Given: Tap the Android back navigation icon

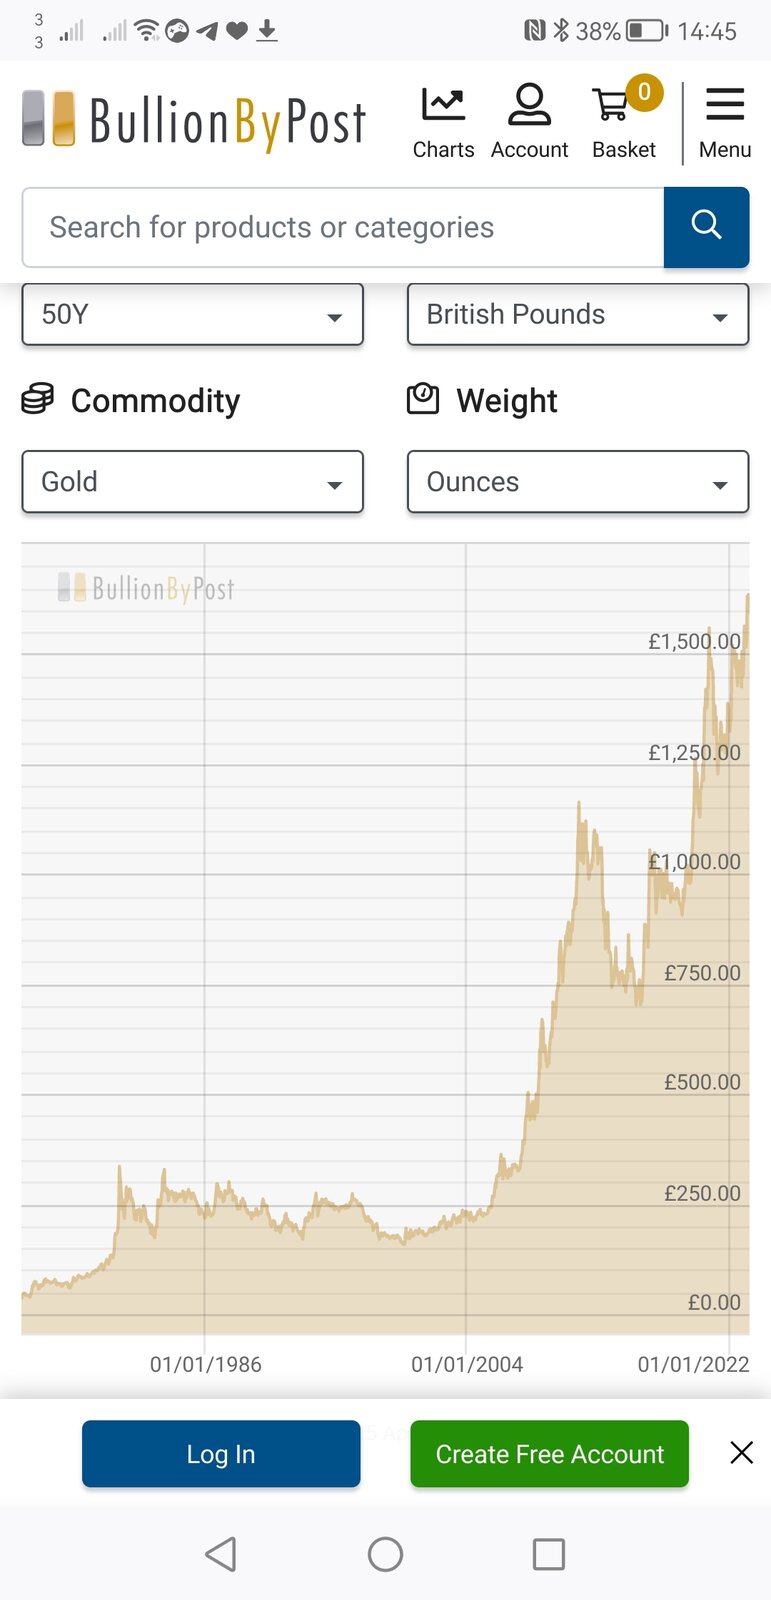Looking at the screenshot, I should 221,1554.
